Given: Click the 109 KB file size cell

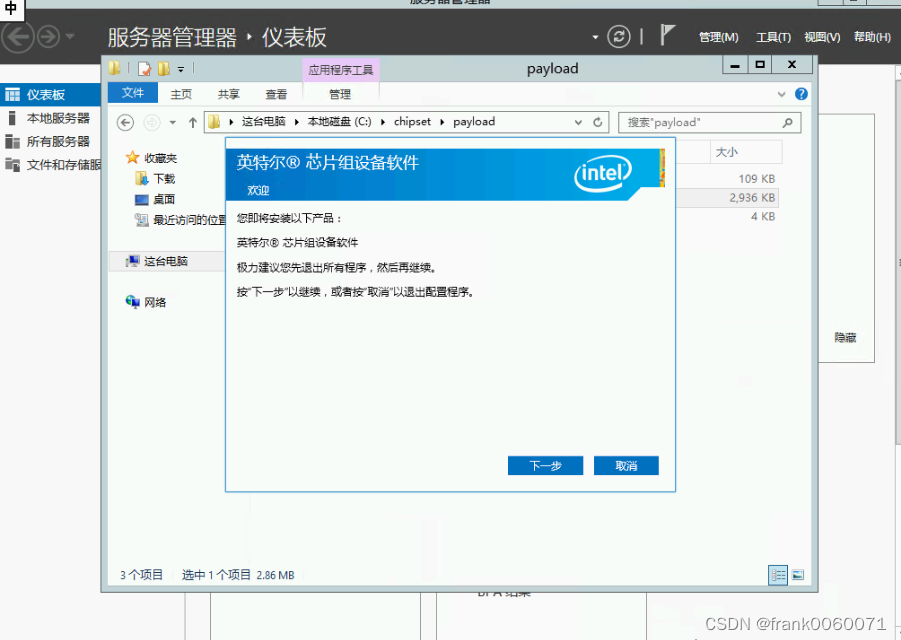Looking at the screenshot, I should point(756,179).
